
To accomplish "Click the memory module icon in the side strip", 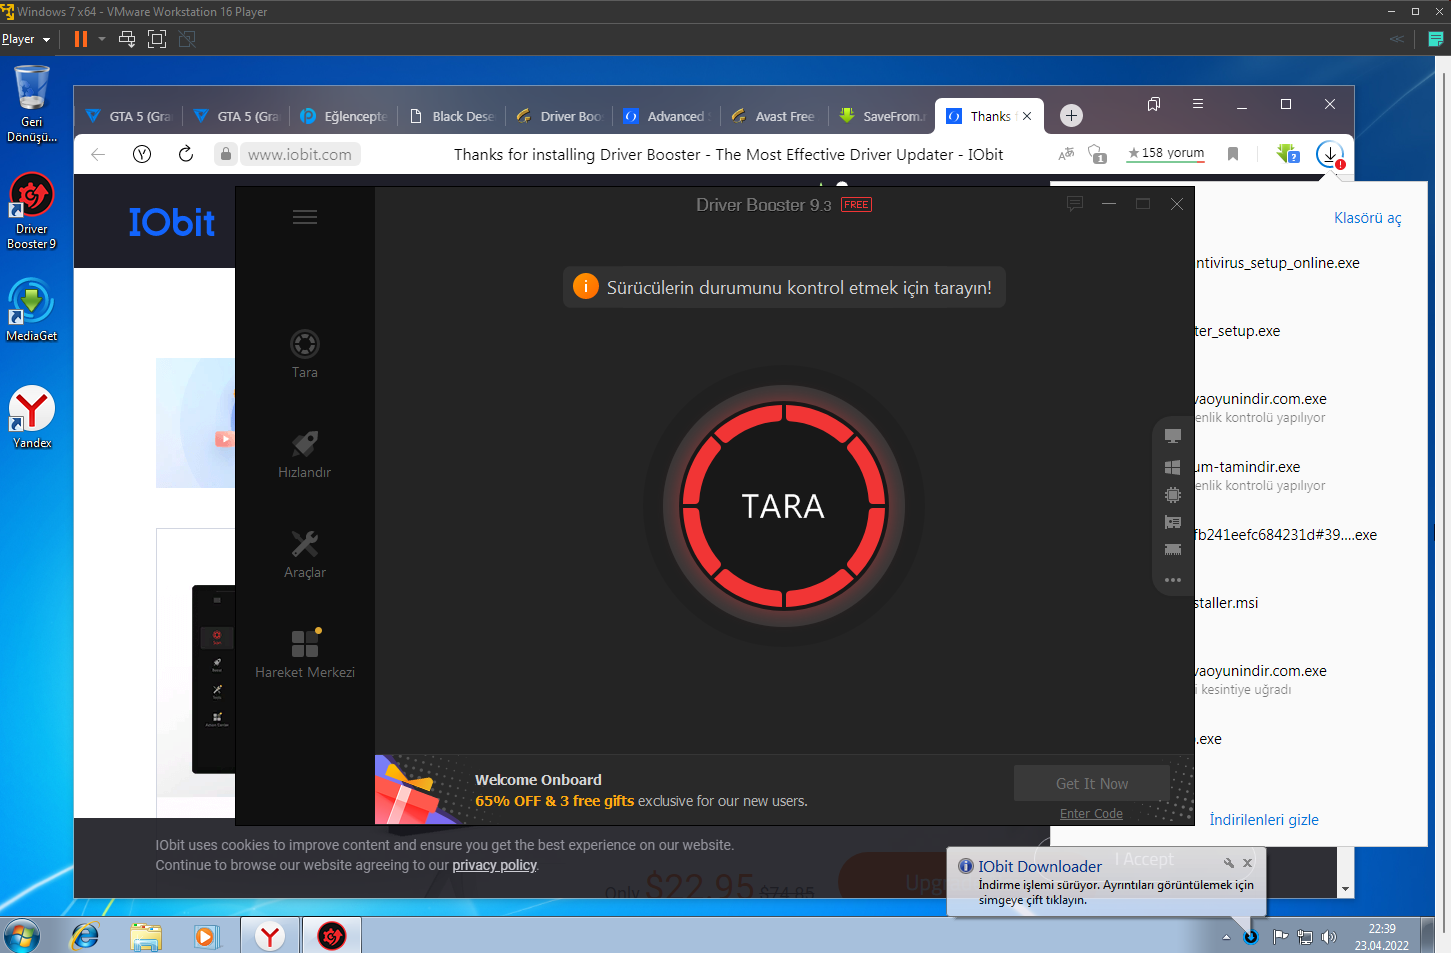I will pos(1173,550).
